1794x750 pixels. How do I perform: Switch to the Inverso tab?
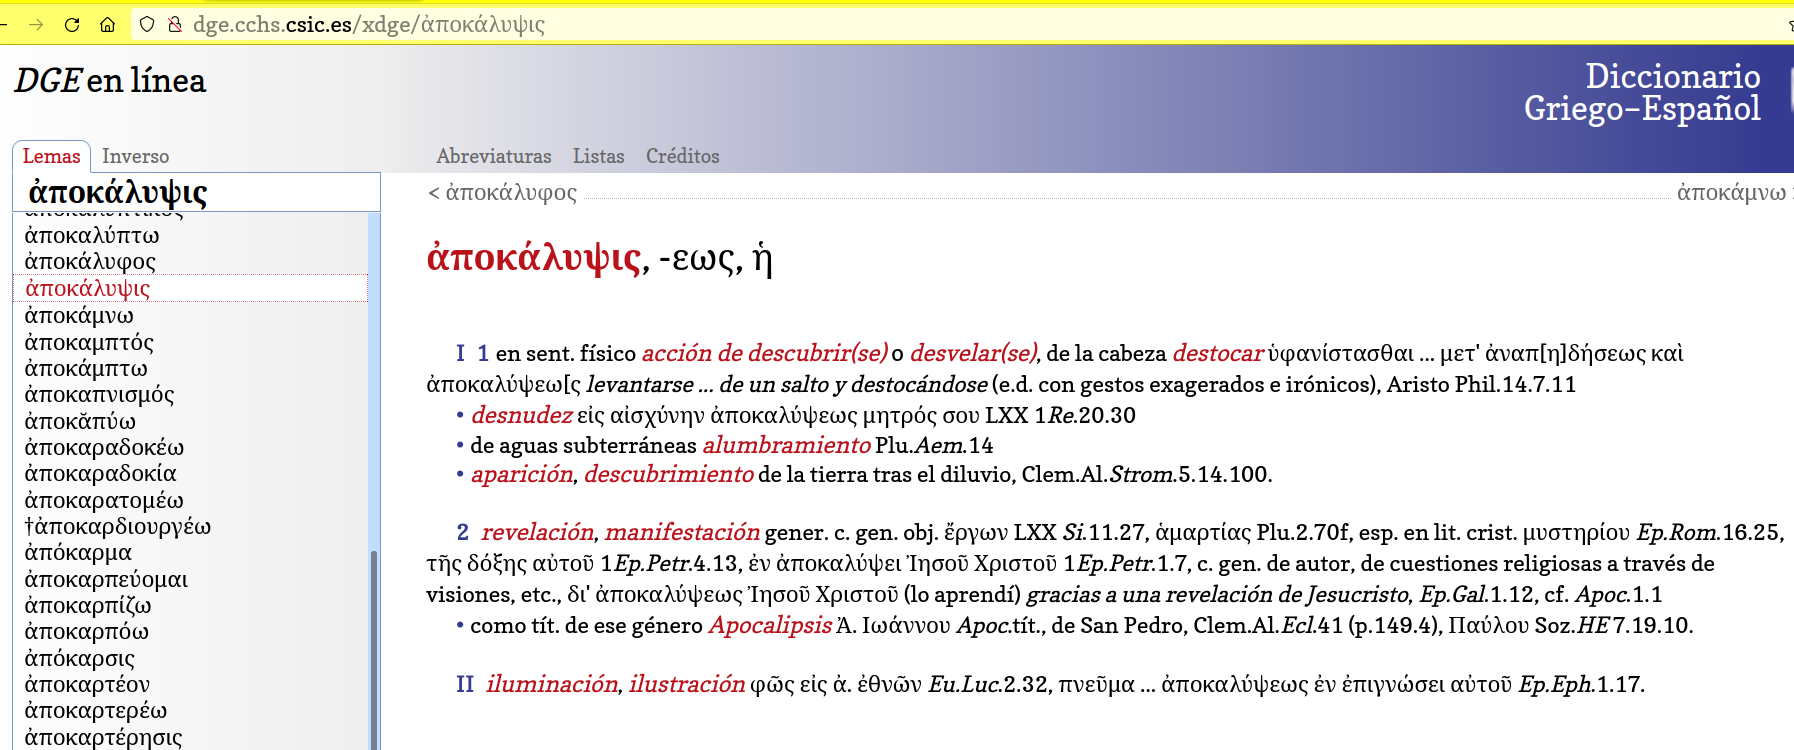tap(135, 156)
